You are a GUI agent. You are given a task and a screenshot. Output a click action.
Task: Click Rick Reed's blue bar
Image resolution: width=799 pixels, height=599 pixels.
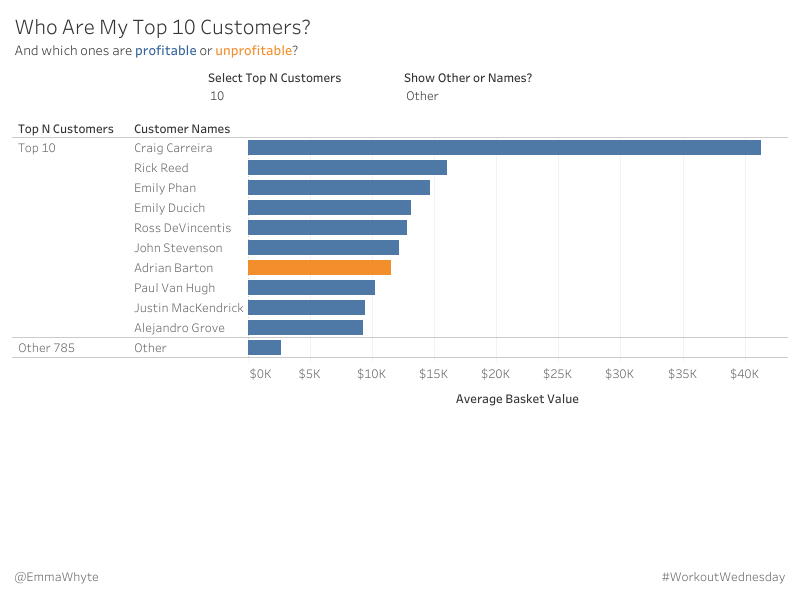[x=347, y=168]
